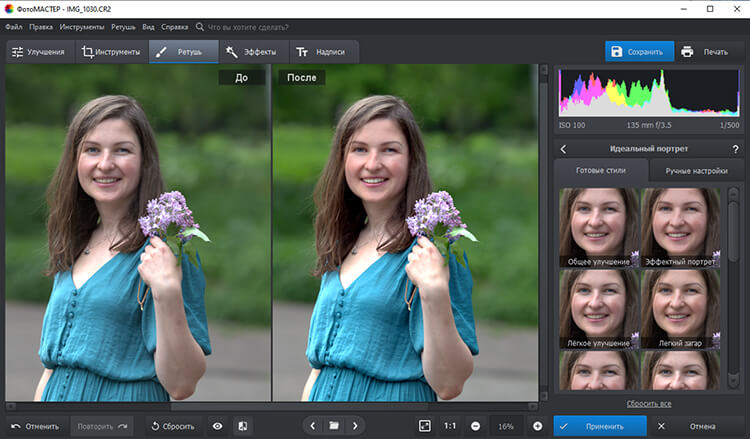Open help question mark in Идеальный портрет panel
This screenshot has width=750, height=439.
click(735, 149)
